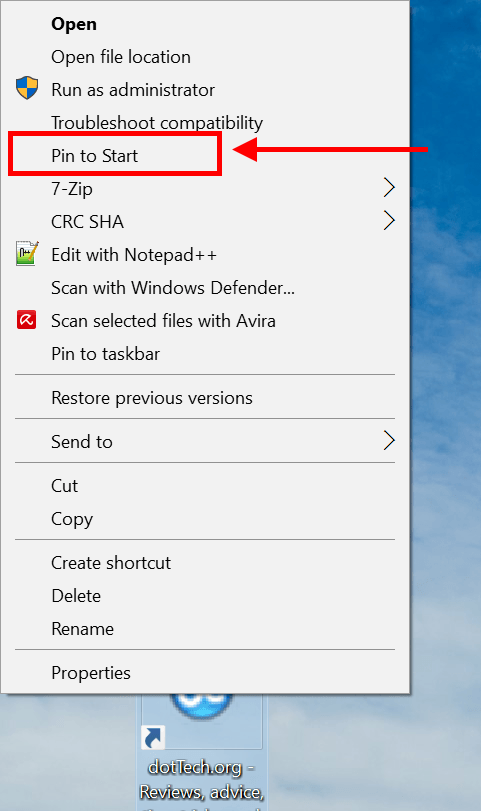Expand the 7-Zip submenu arrow
Screen dimensions: 481x811
[x=389, y=187]
